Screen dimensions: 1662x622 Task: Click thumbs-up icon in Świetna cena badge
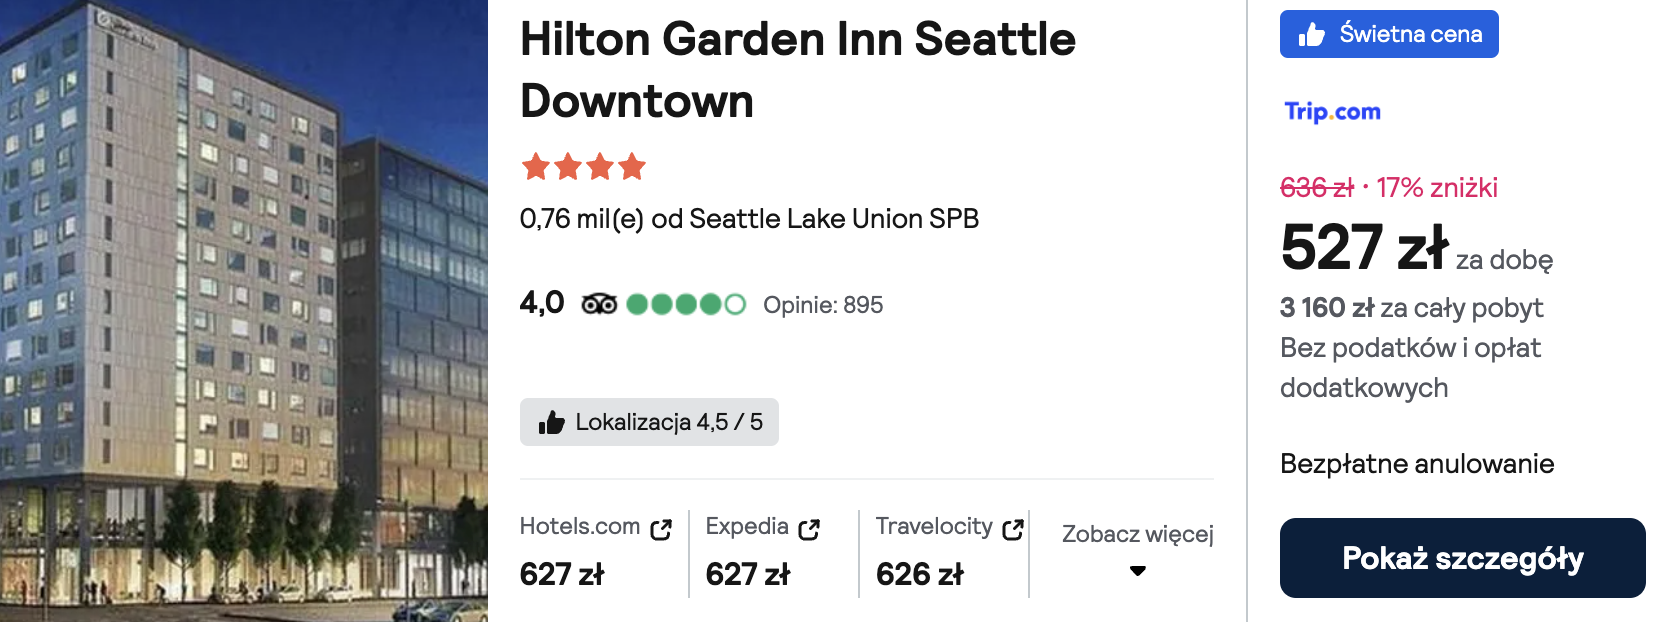(1311, 35)
